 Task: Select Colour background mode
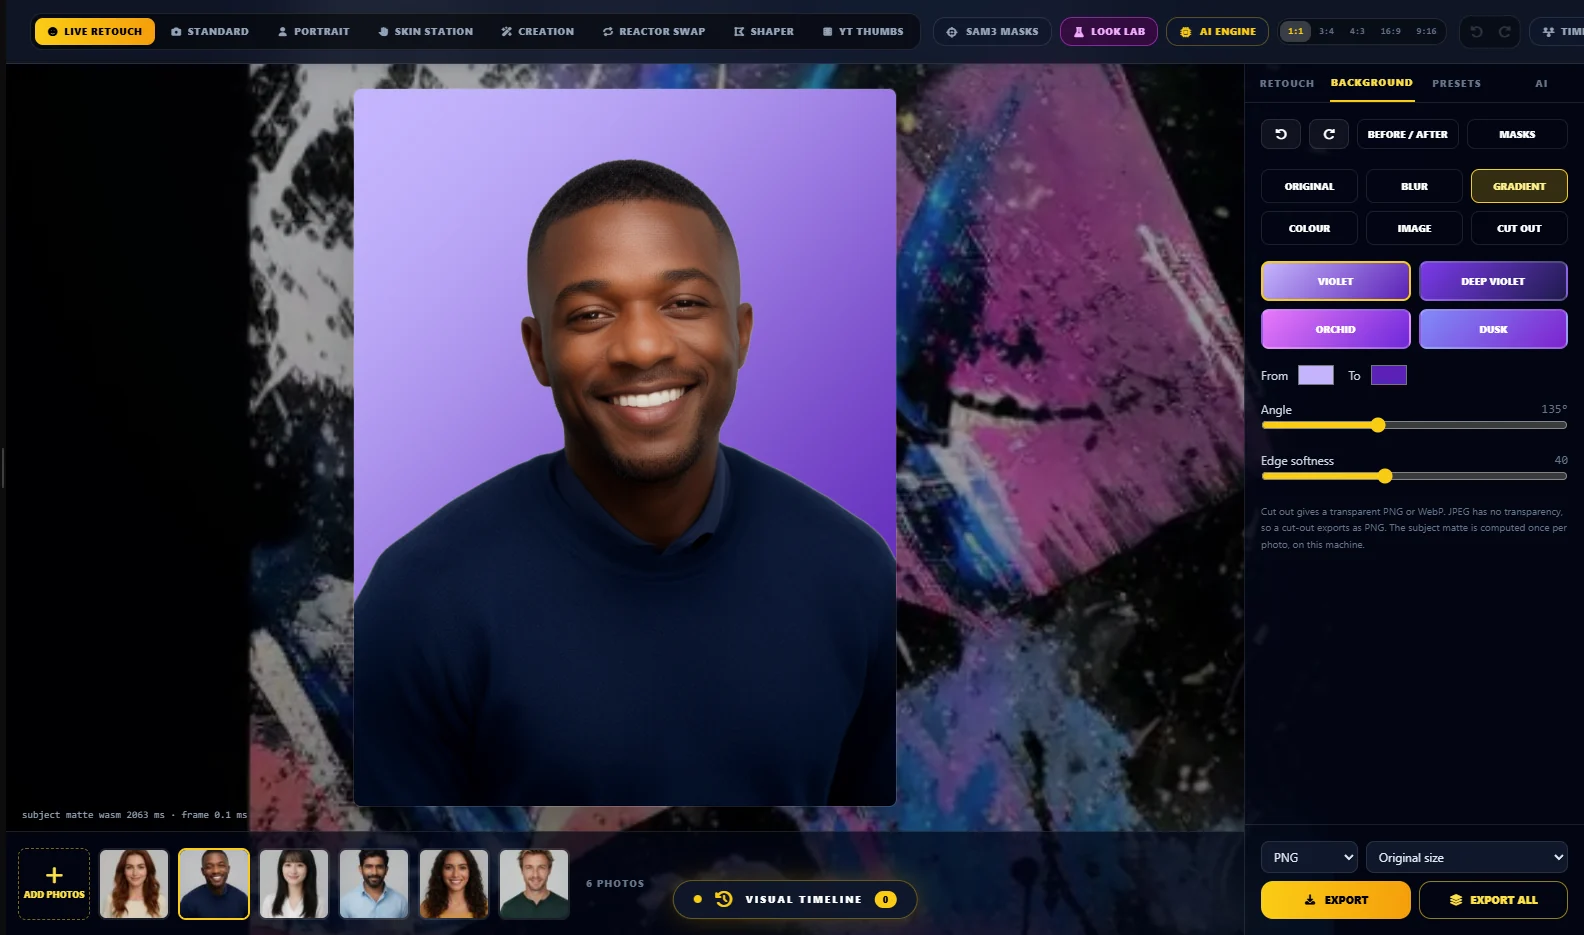point(1309,228)
